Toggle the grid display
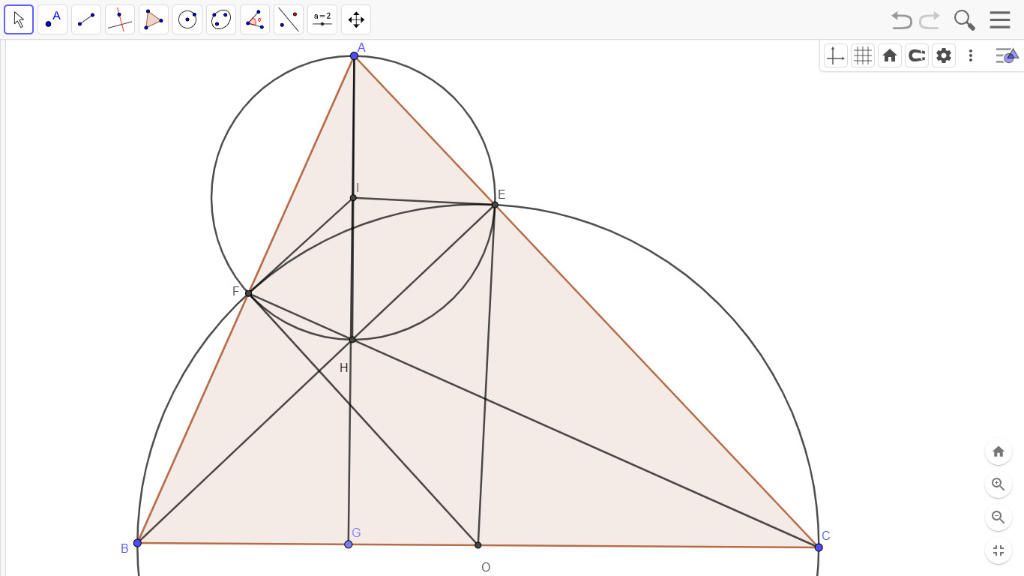The height and width of the screenshot is (576, 1024). [x=863, y=56]
